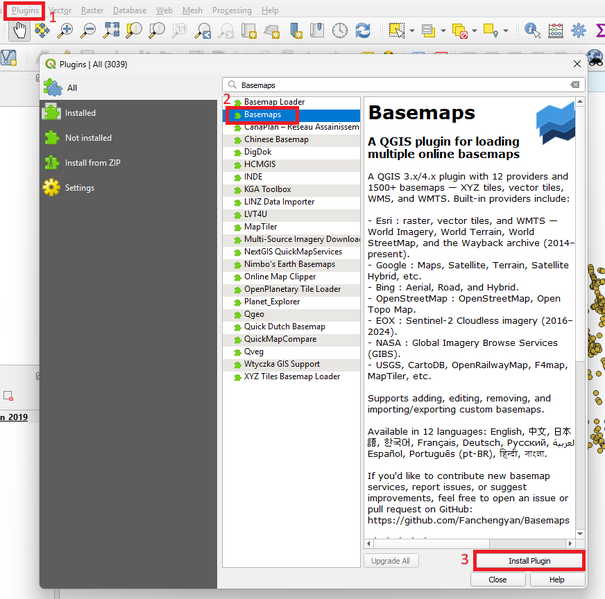Viewport: 605px width, 599px height.
Task: Click the Refresh map icon
Action: coord(363,30)
